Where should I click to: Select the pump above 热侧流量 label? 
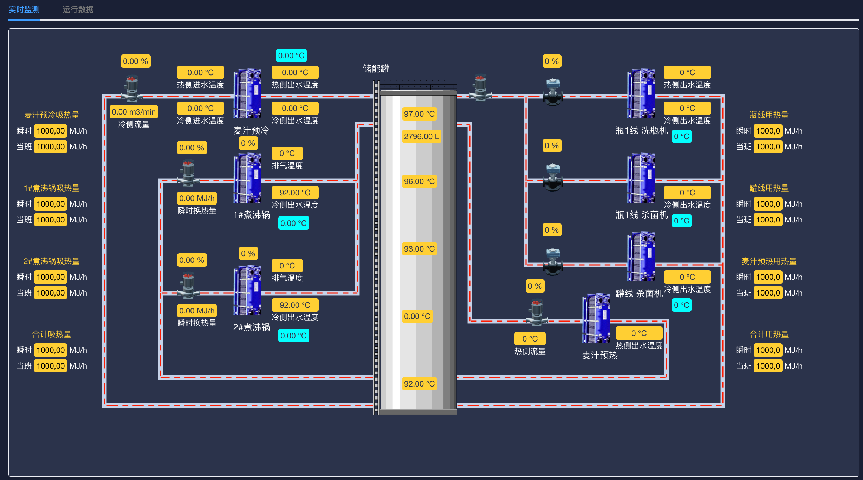(535, 314)
